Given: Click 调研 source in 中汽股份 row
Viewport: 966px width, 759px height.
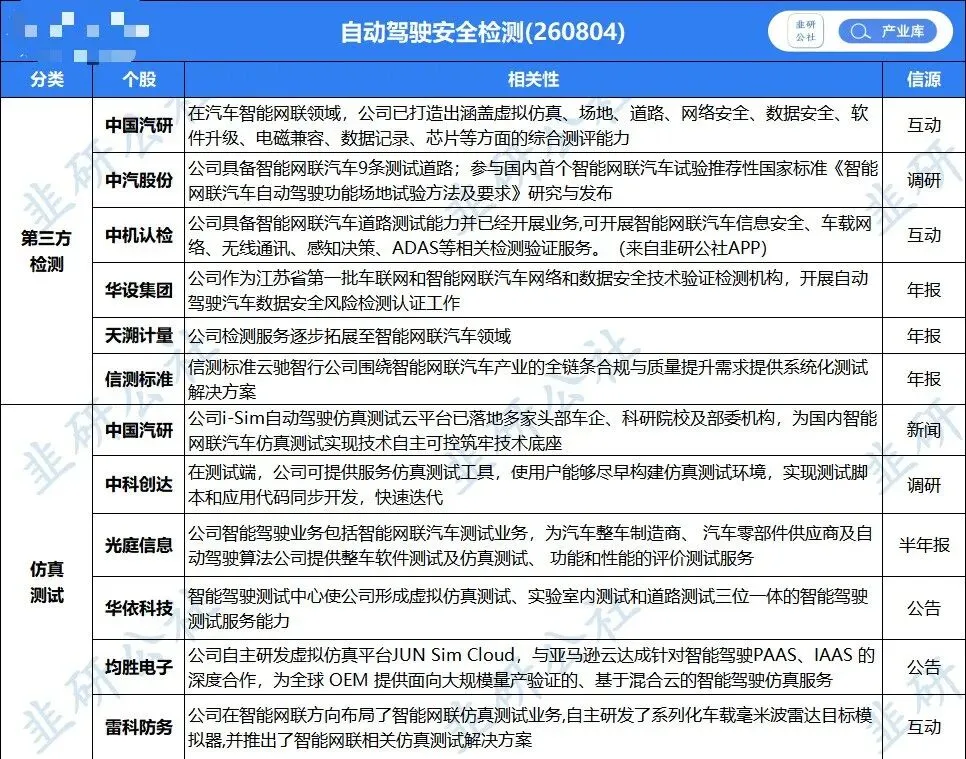Looking at the screenshot, I should [x=923, y=181].
